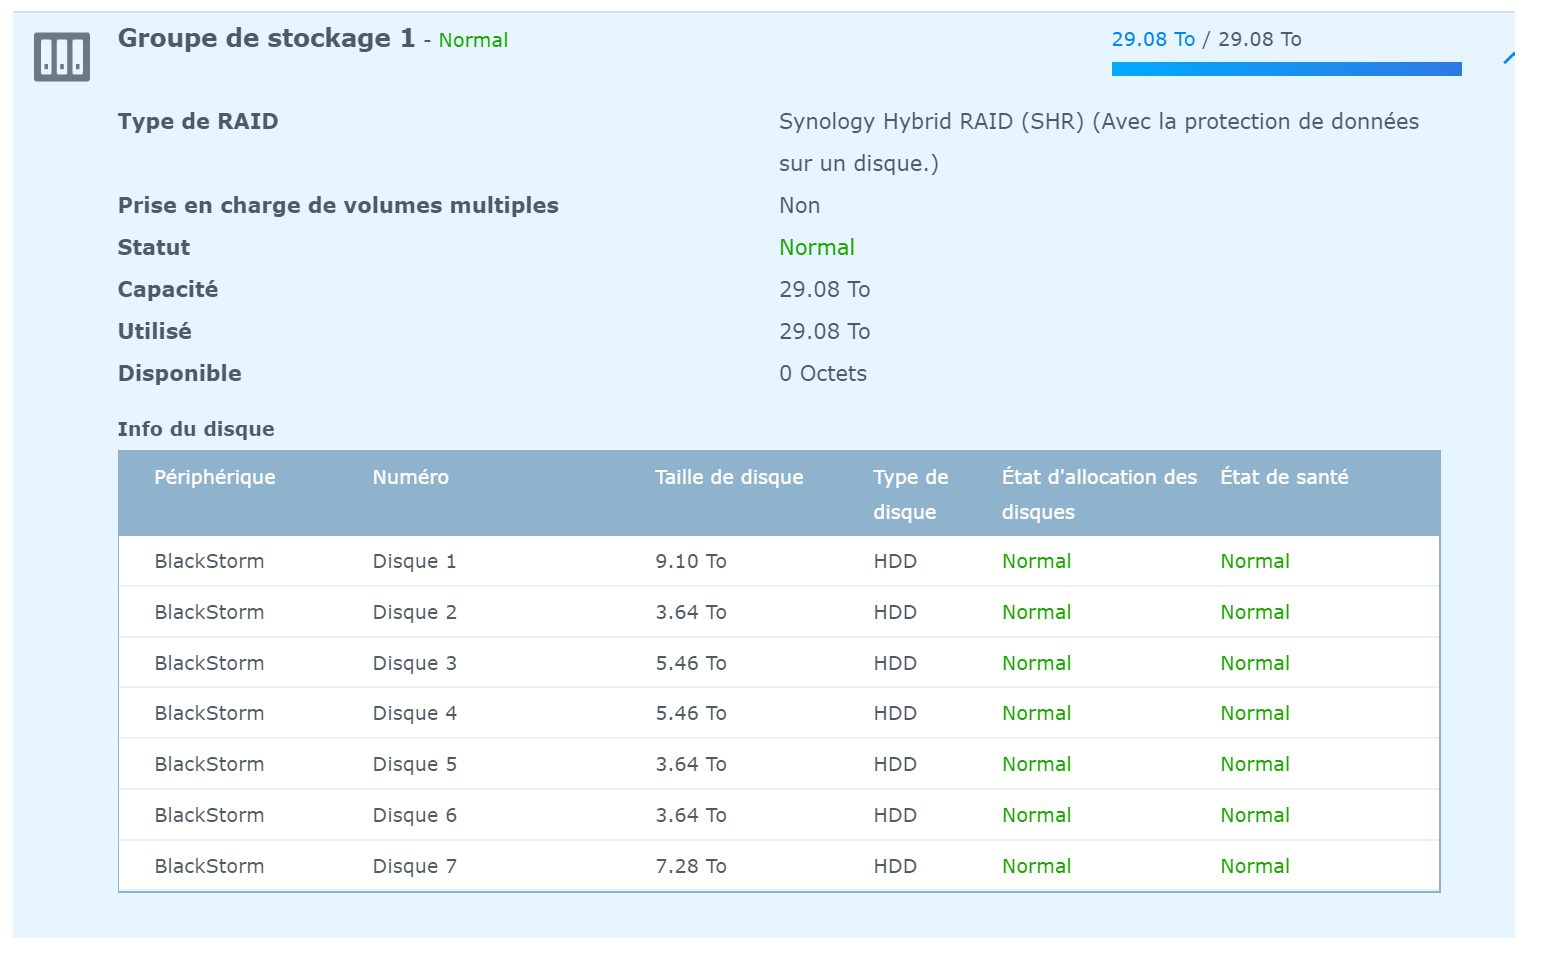Viewport: 1548px width, 956px height.
Task: Click État d'allocation des disques header
Action: click(x=1098, y=494)
